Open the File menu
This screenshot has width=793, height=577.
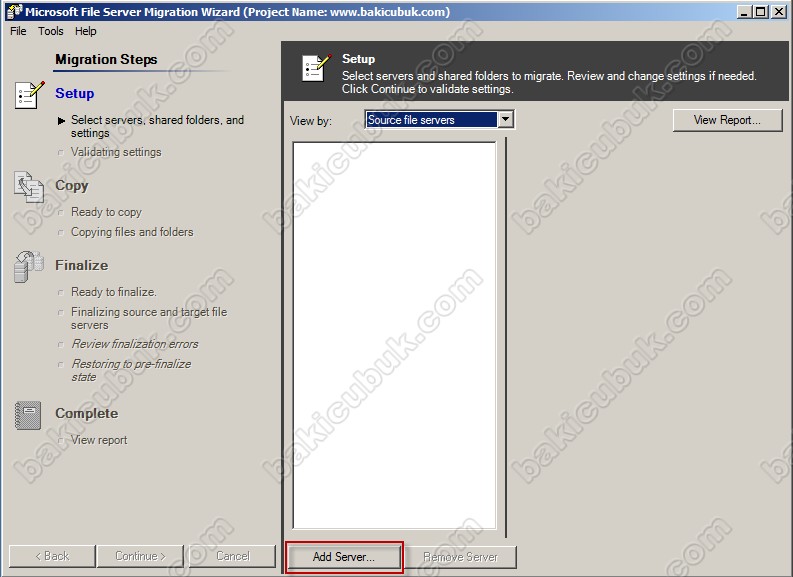pyautogui.click(x=18, y=31)
